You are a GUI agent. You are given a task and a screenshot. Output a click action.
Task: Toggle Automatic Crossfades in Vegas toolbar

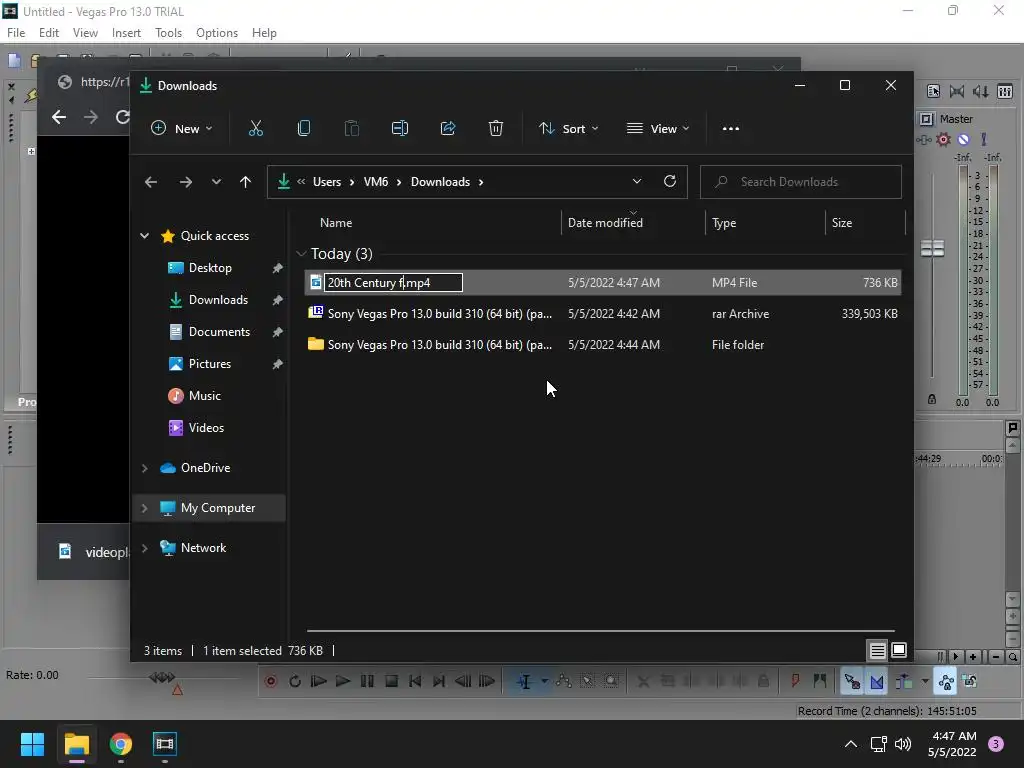(877, 682)
